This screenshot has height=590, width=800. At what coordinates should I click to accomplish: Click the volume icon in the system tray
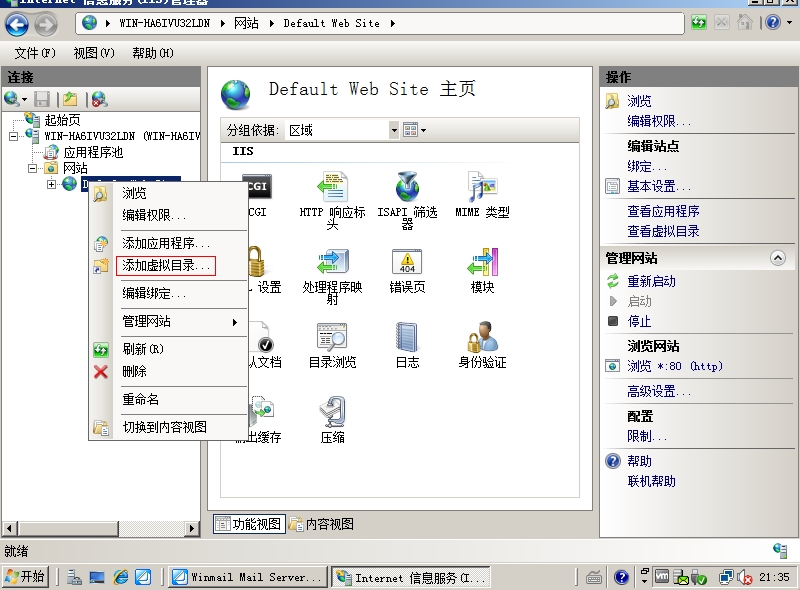click(744, 577)
